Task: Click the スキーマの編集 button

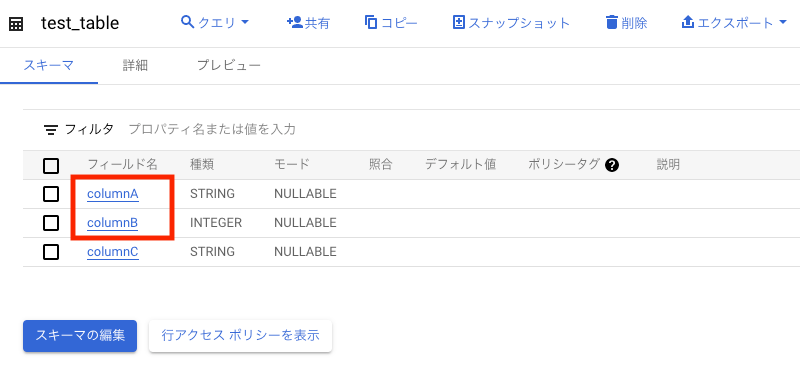Action: [80, 336]
